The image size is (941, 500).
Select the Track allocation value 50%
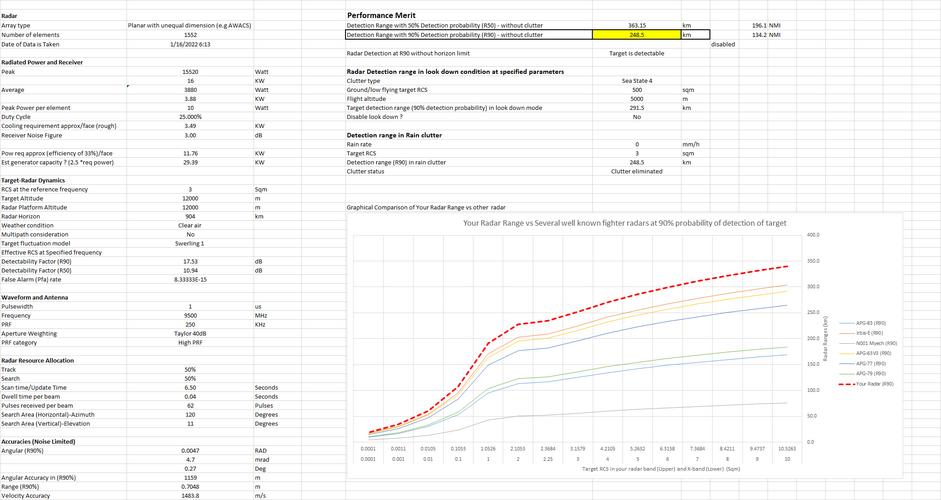pyautogui.click(x=190, y=369)
